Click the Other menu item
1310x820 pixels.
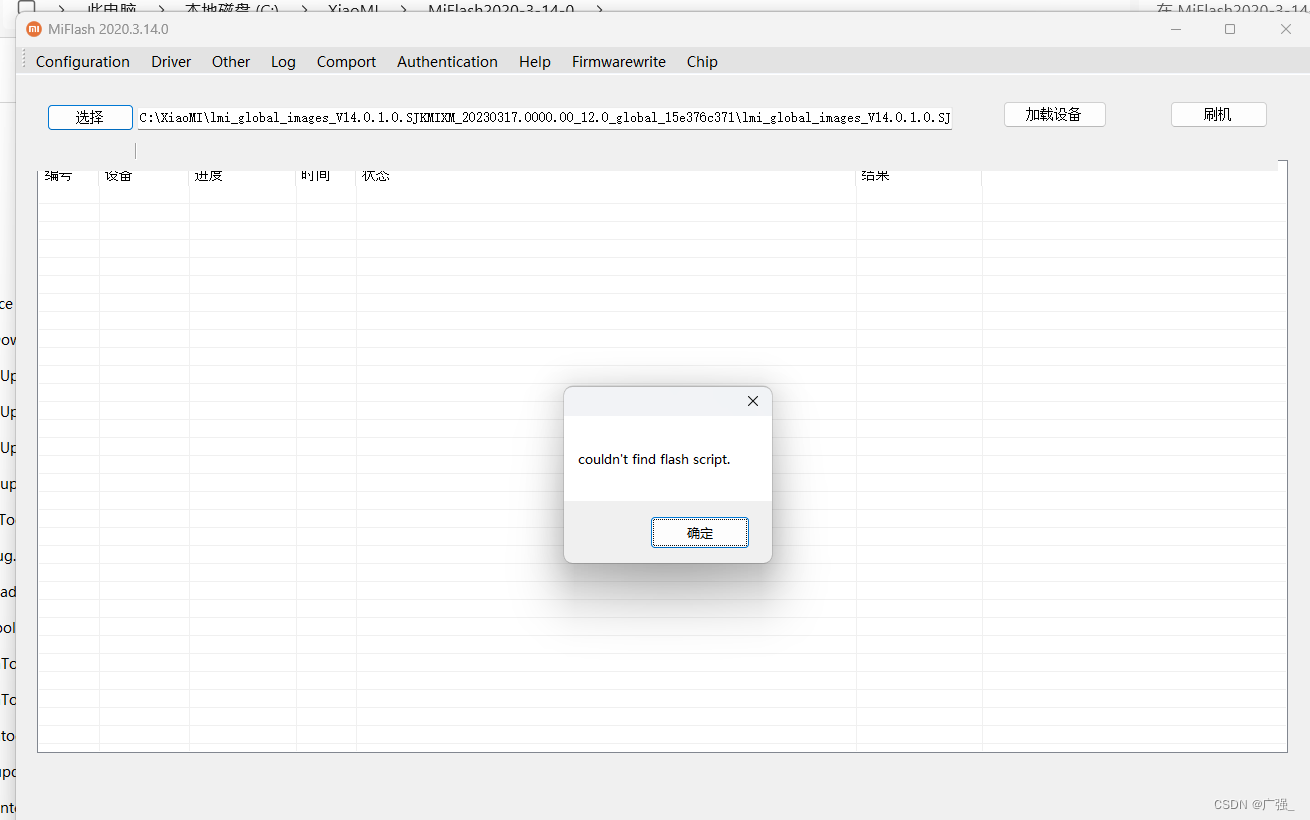pyautogui.click(x=231, y=62)
